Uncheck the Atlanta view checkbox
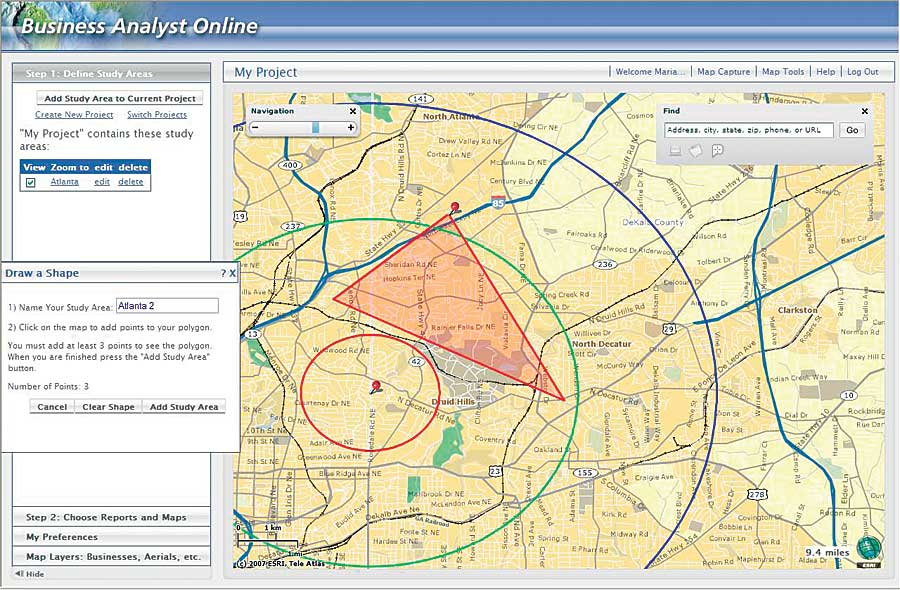This screenshot has height=590, width=900. [x=31, y=183]
